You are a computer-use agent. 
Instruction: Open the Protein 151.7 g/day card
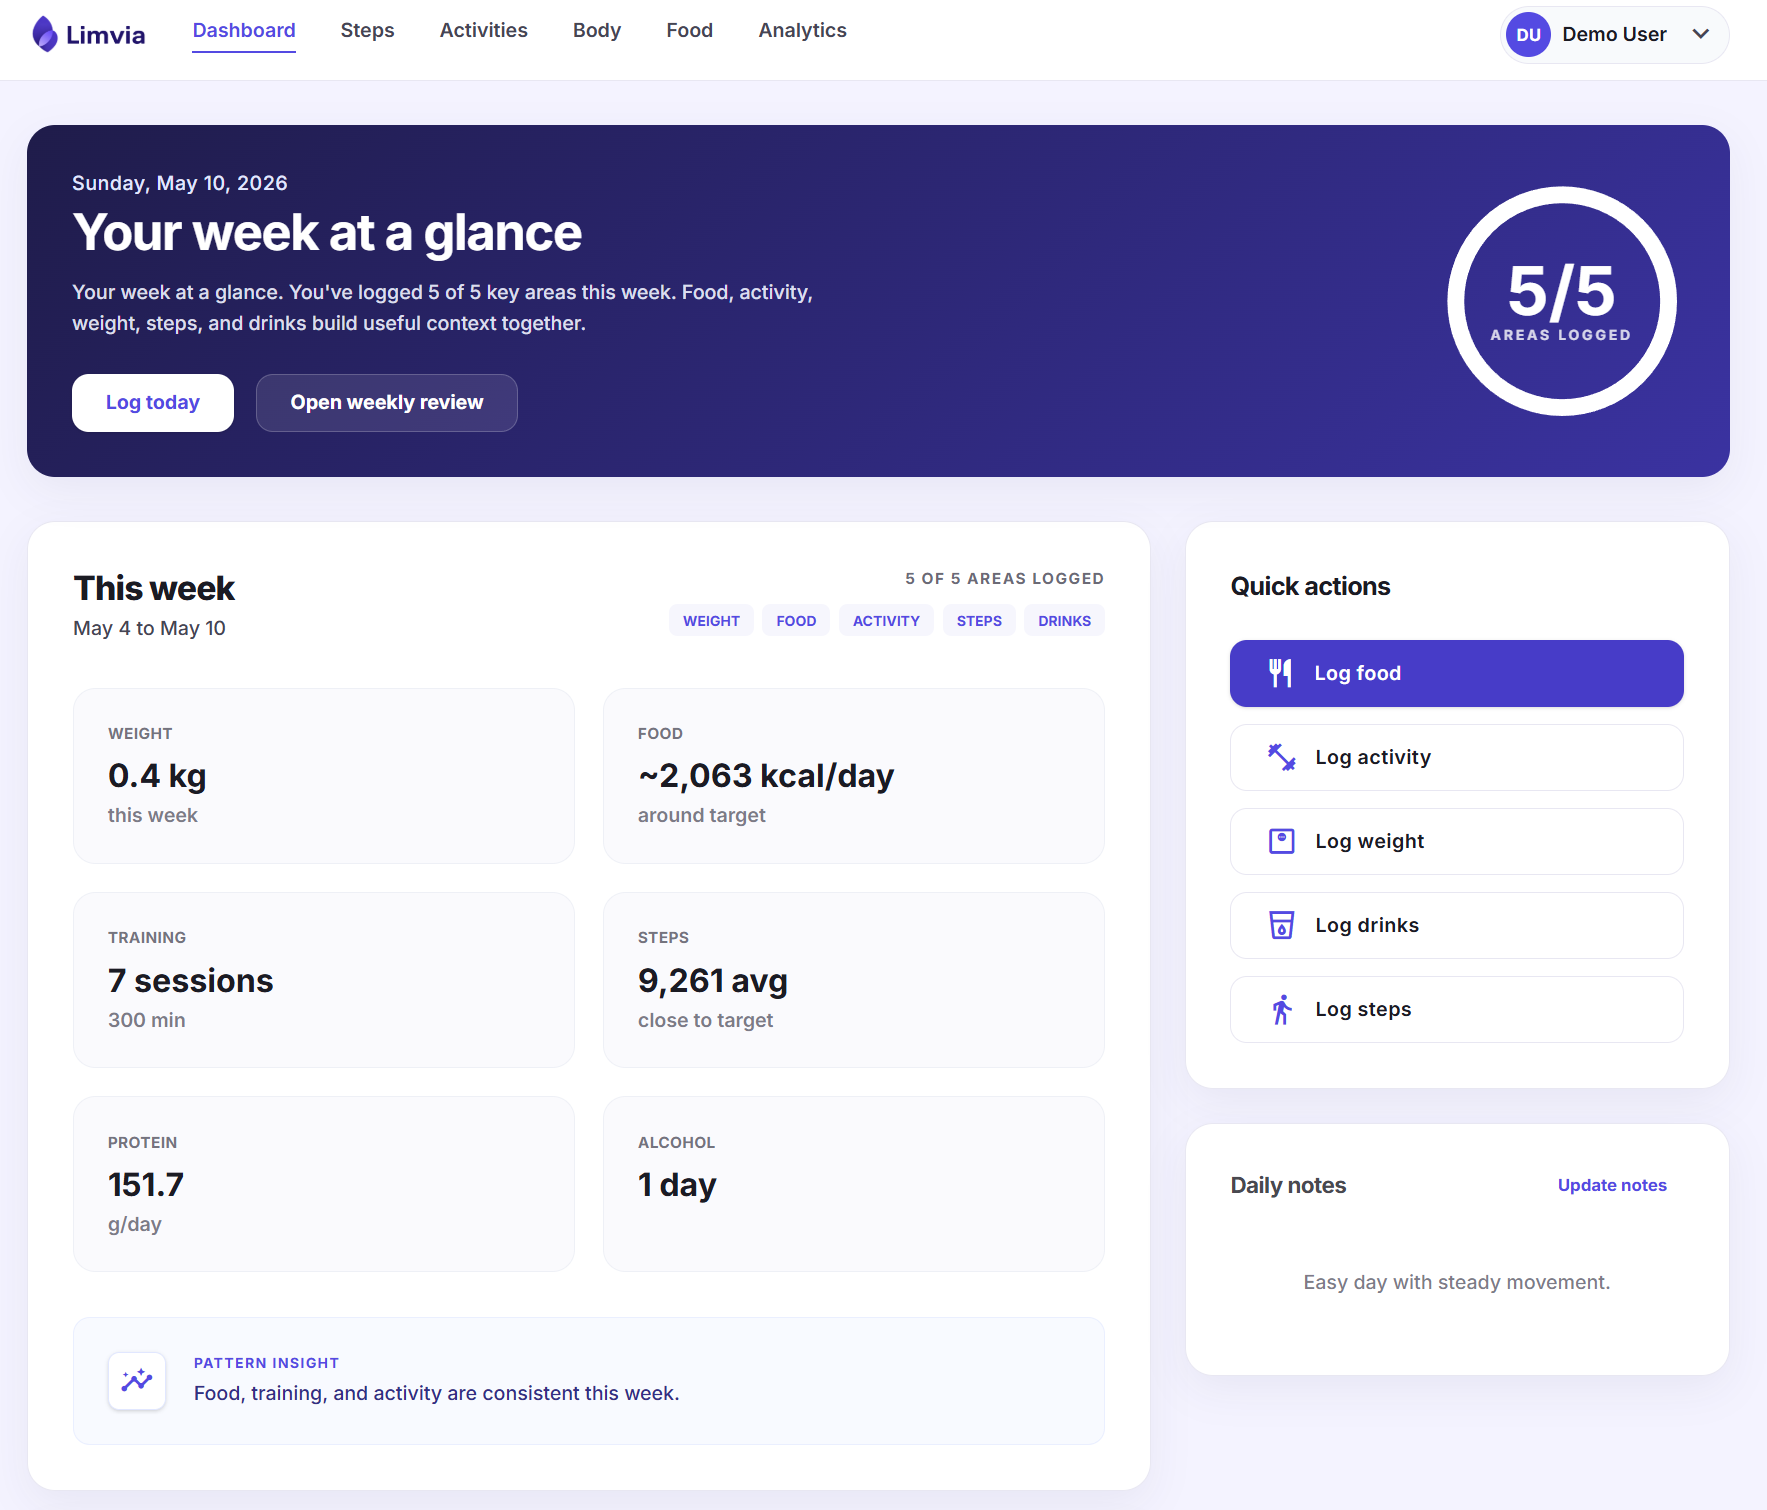(x=324, y=1184)
